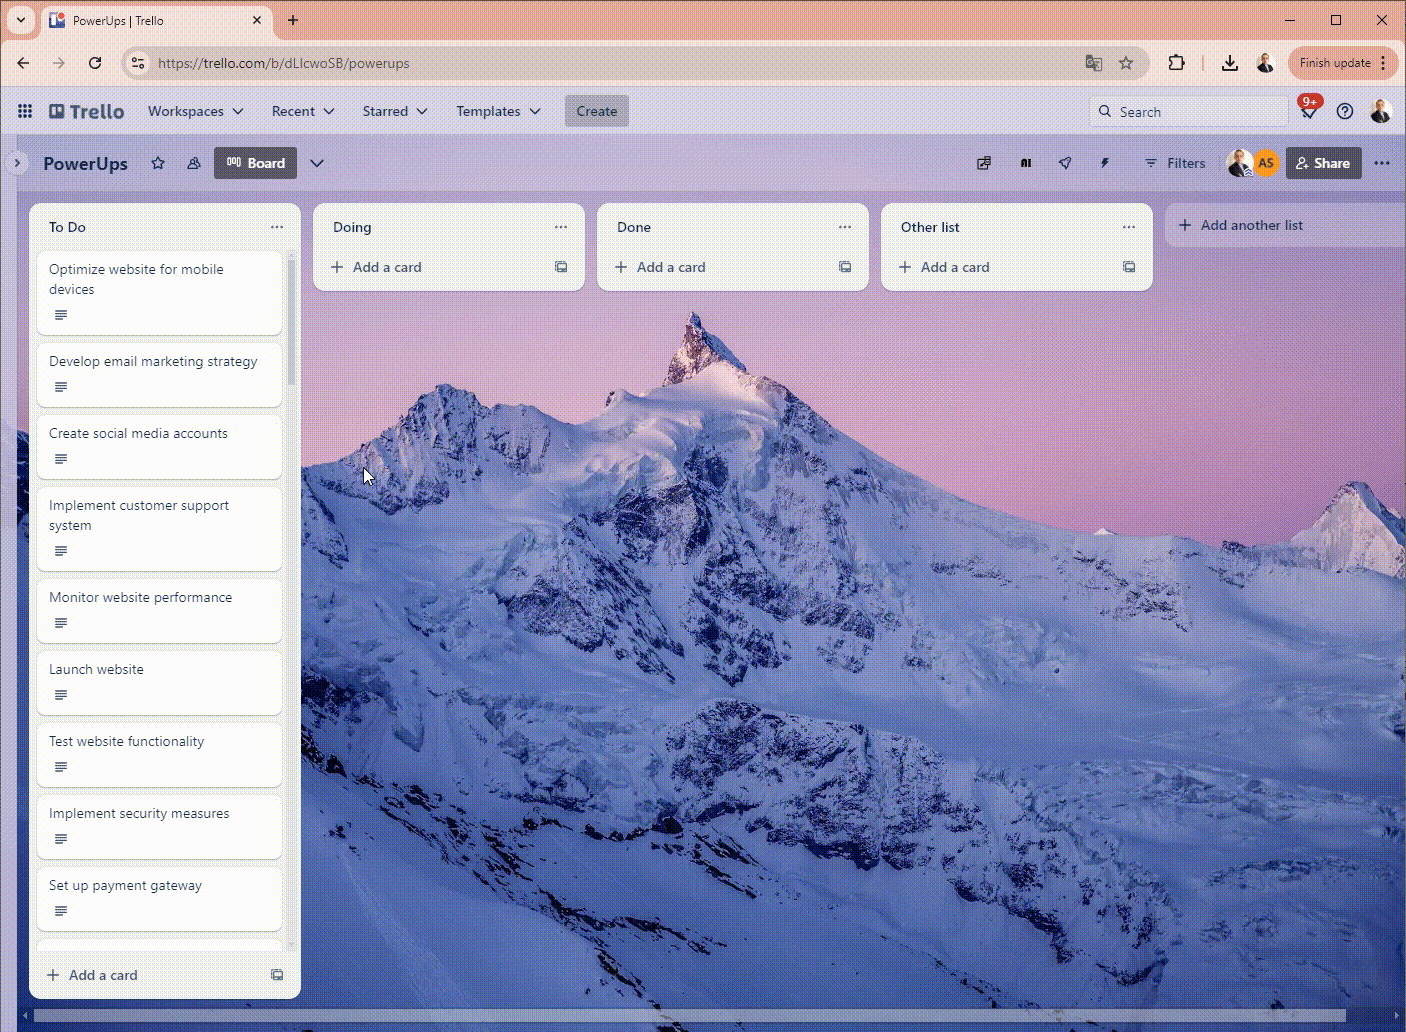Click Add another list
The image size is (1406, 1032).
(x=1250, y=224)
